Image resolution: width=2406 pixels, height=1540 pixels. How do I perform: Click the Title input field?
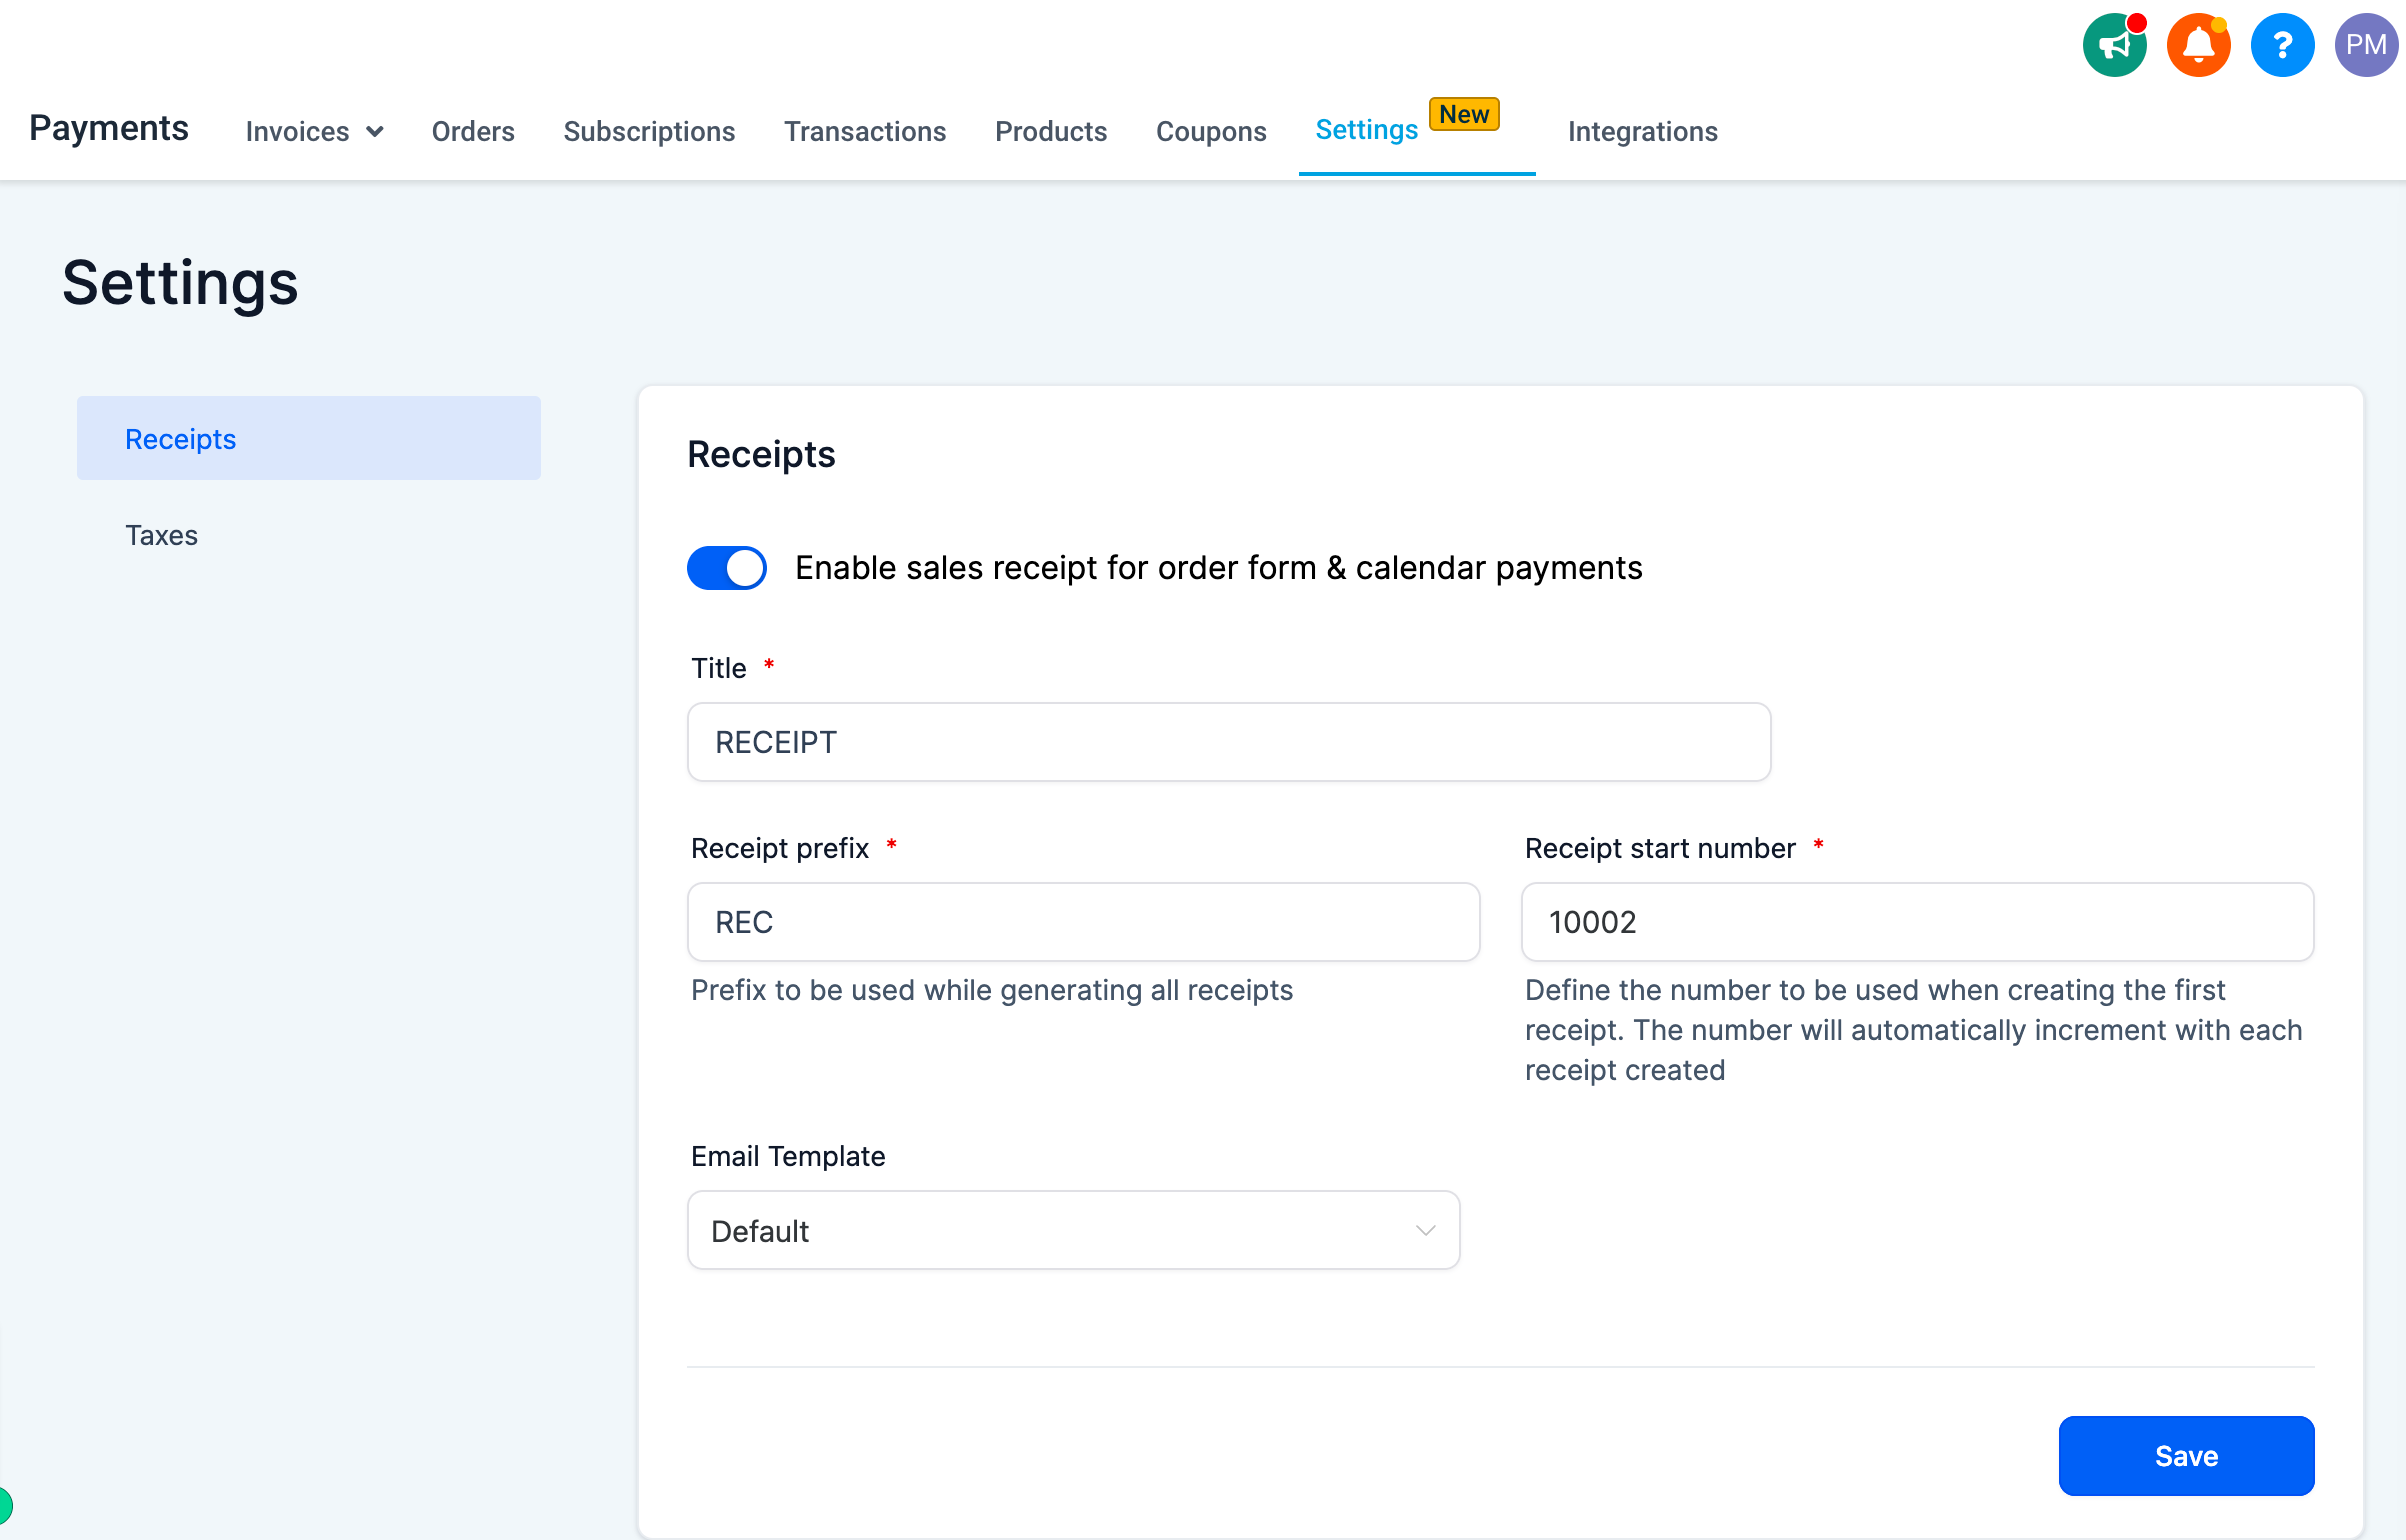(1229, 742)
